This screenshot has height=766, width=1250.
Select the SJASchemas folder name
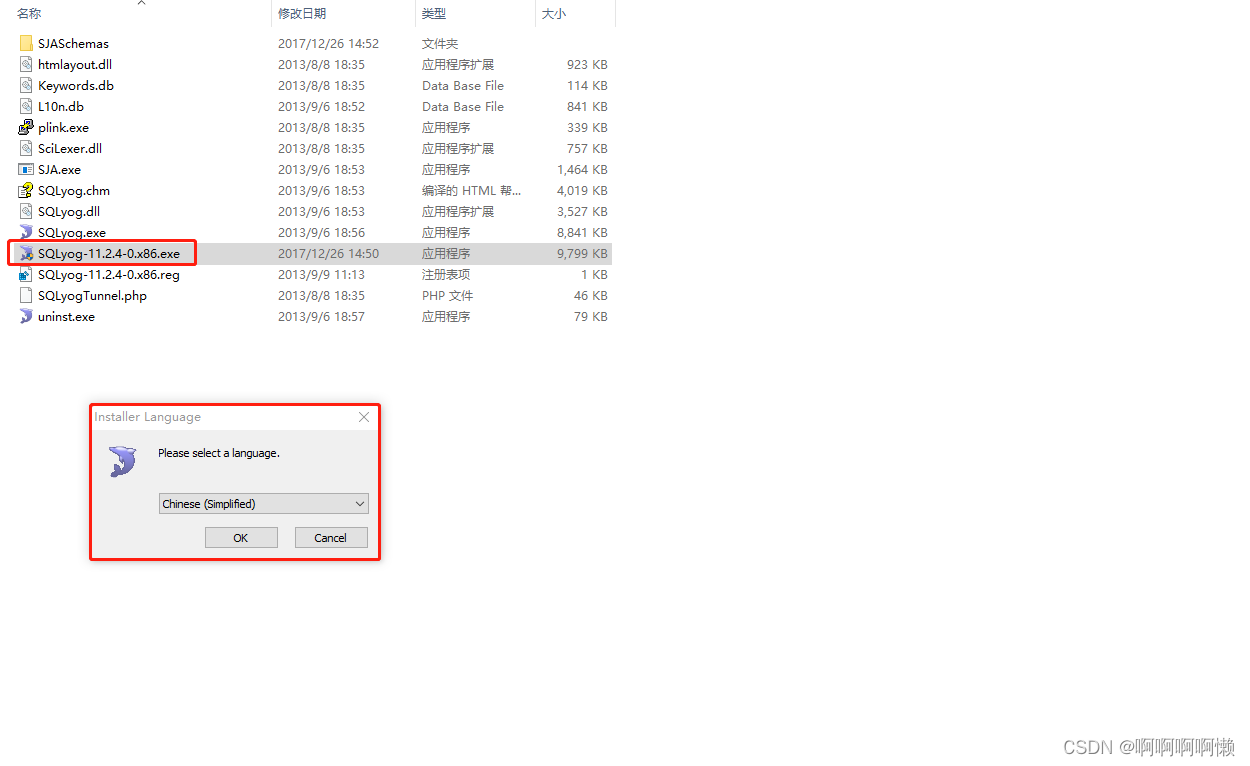73,43
